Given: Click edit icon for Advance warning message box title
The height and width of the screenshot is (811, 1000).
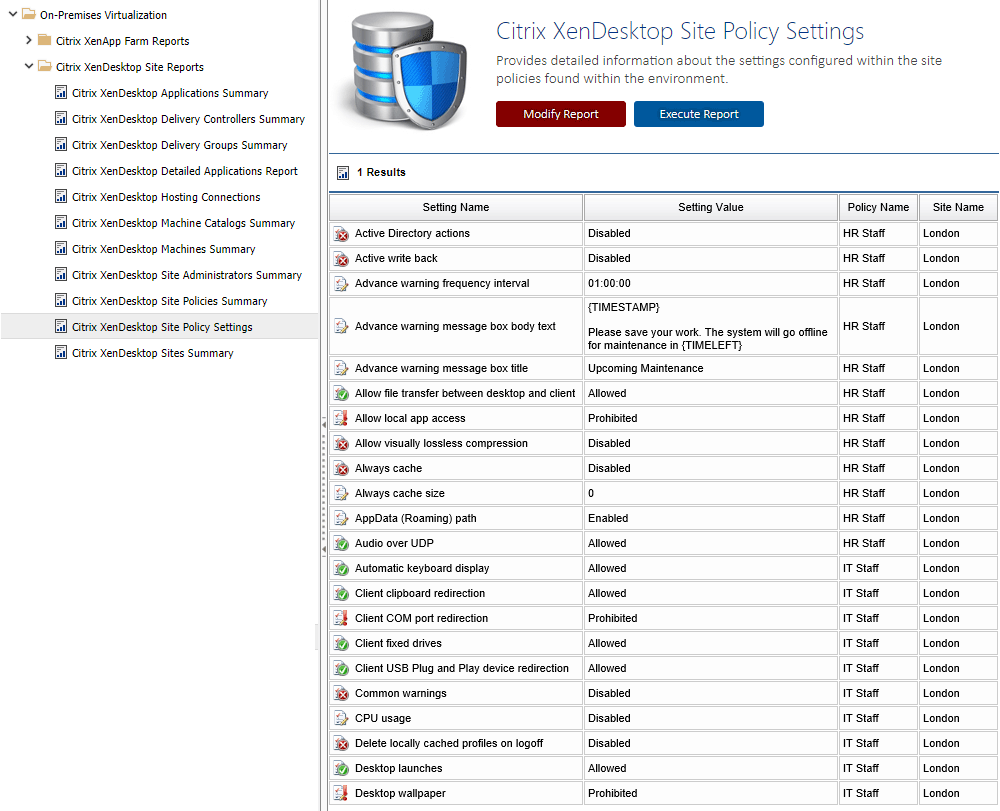Looking at the screenshot, I should 341,369.
